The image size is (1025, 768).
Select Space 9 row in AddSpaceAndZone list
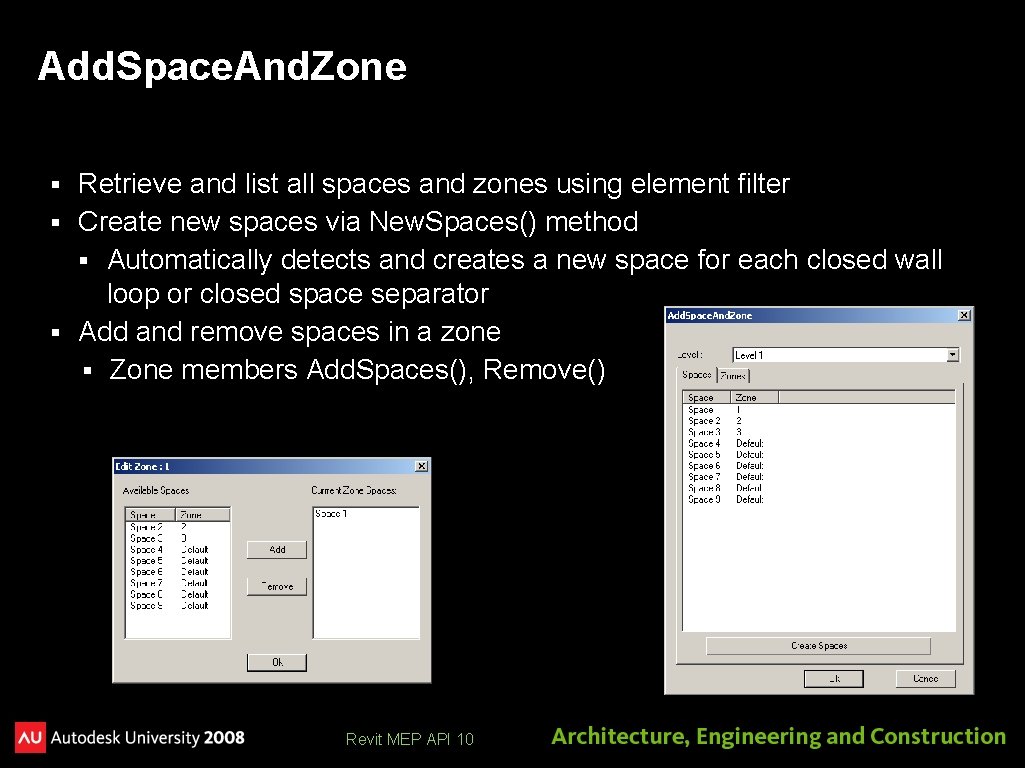[818, 499]
